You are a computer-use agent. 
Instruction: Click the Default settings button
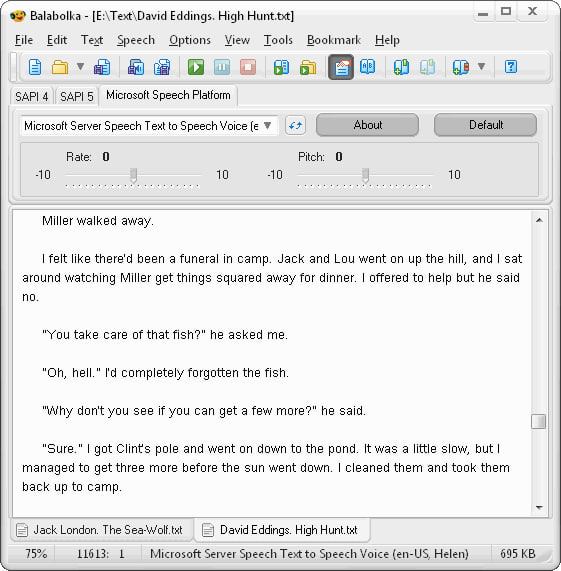(x=486, y=125)
